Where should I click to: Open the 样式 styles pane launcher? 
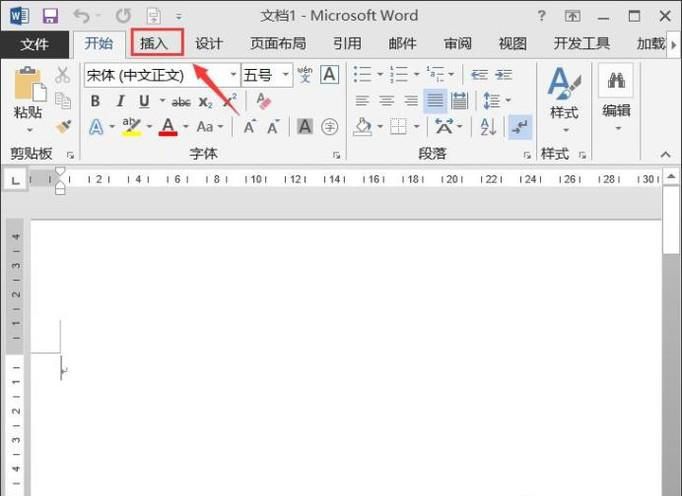[x=582, y=155]
